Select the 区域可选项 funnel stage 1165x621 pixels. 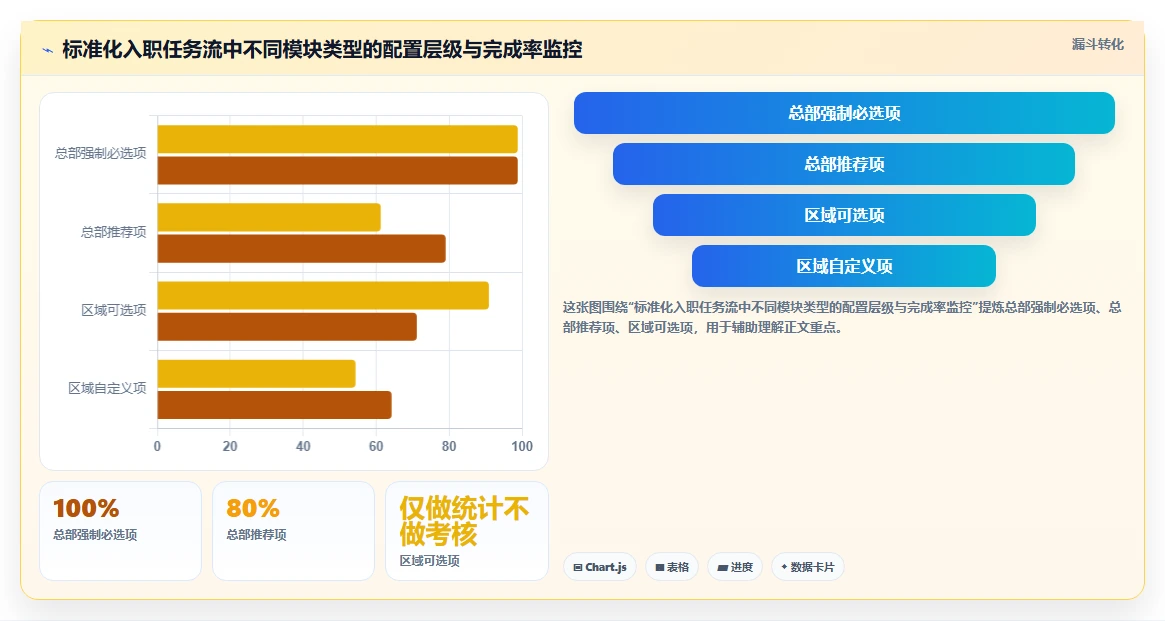tap(844, 215)
